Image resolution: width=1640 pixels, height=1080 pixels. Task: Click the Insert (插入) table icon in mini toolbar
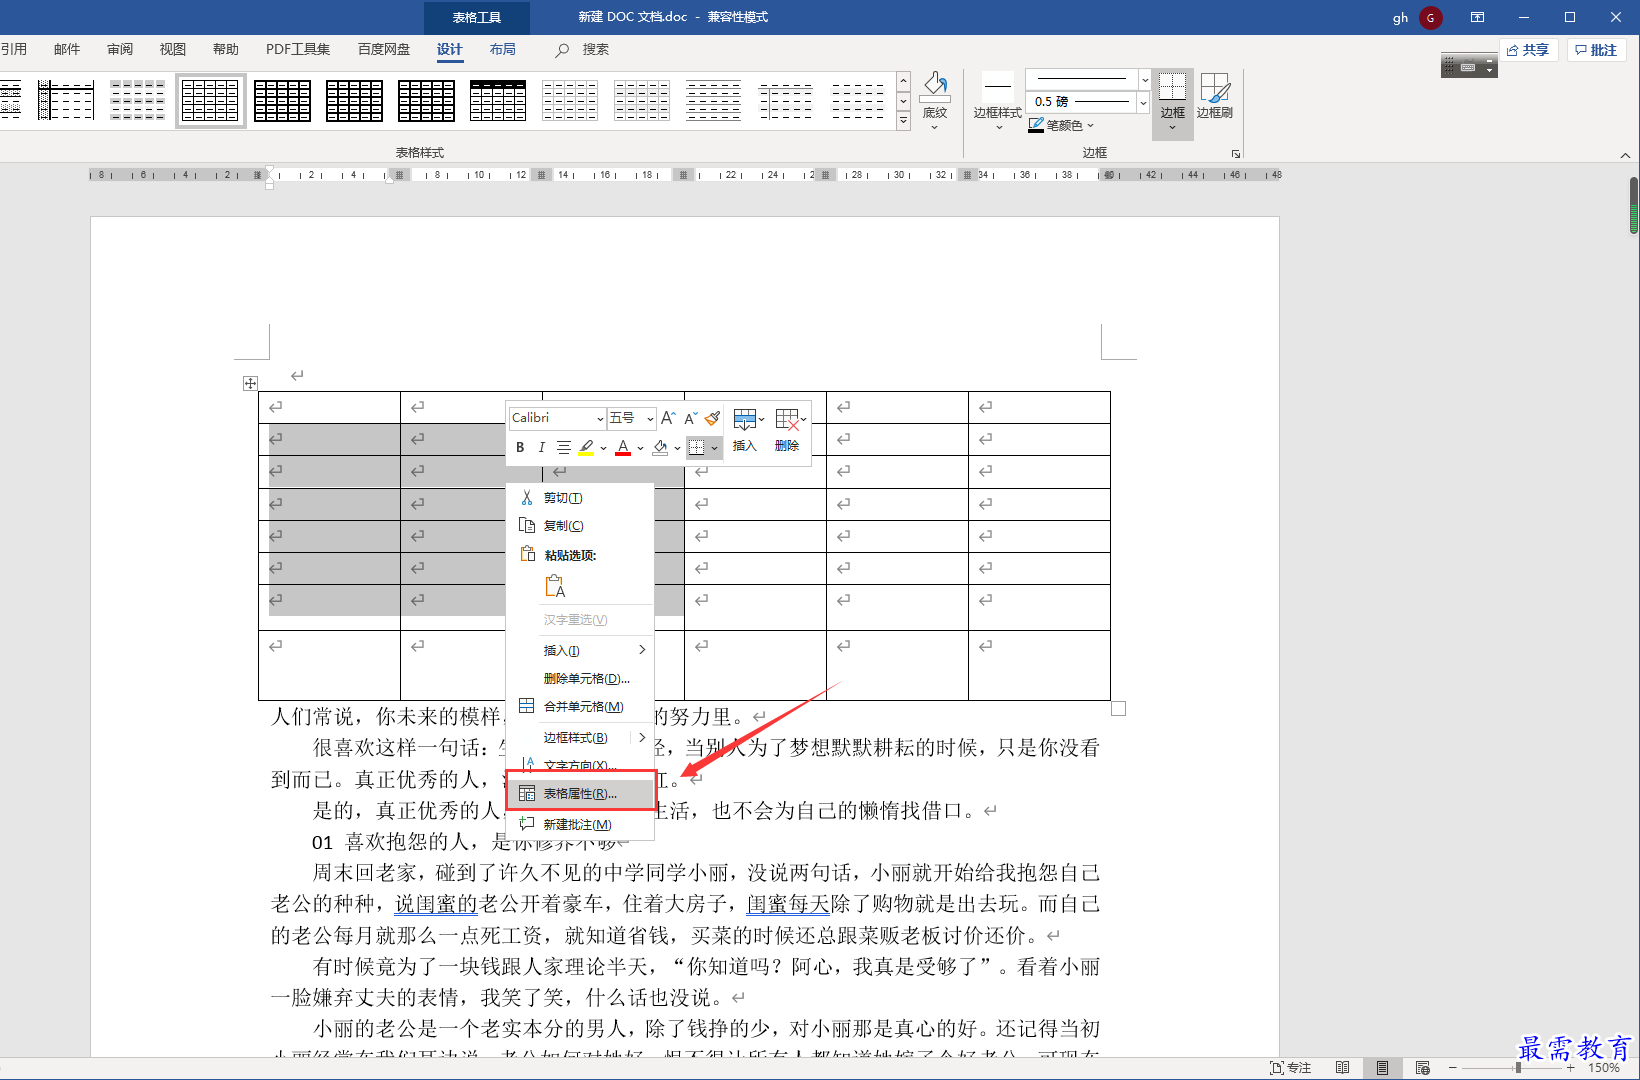coord(745,430)
